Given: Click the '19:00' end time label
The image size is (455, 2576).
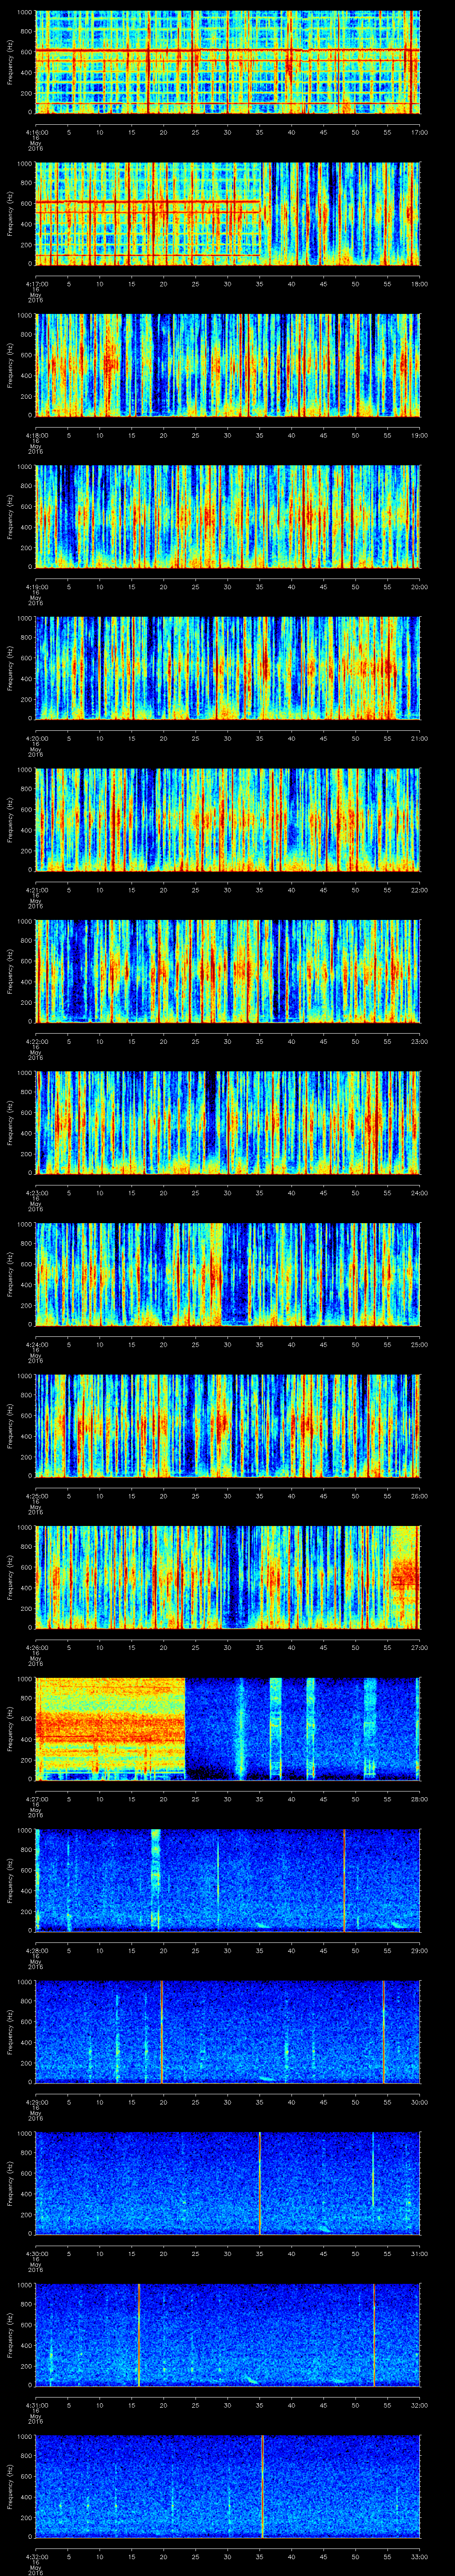Looking at the screenshot, I should click(x=419, y=435).
